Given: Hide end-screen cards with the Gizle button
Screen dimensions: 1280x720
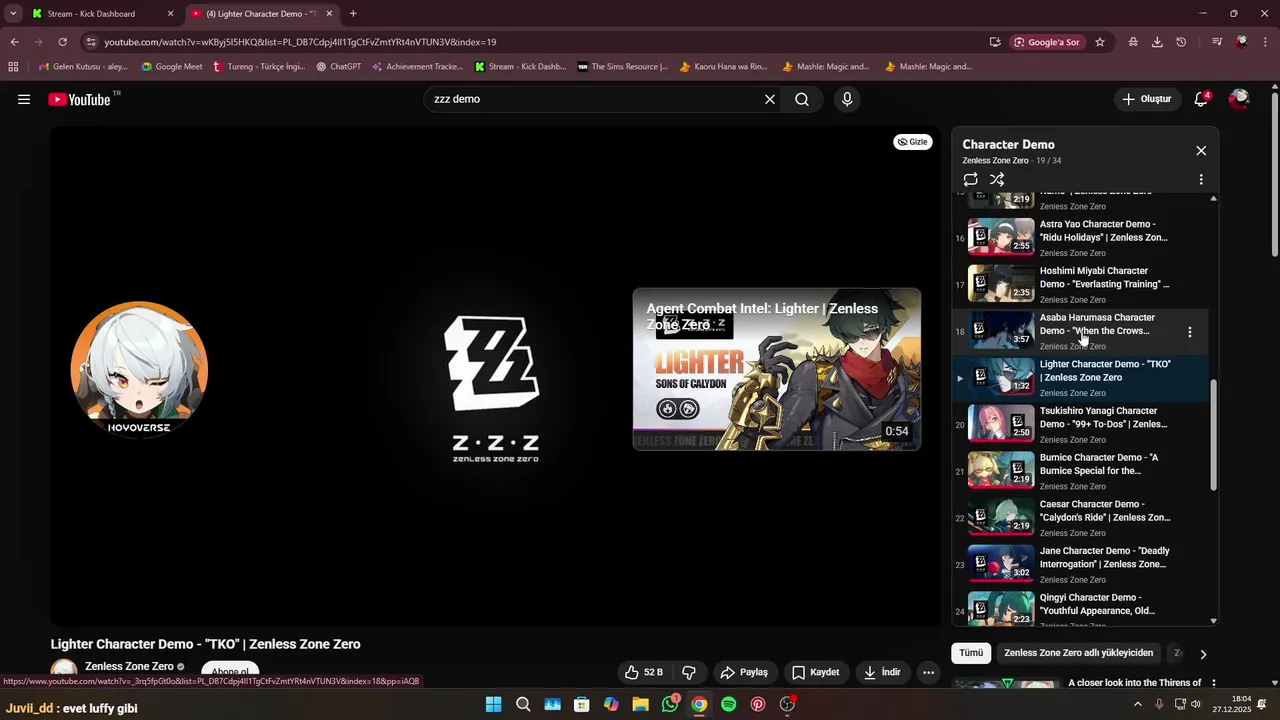Looking at the screenshot, I should click(912, 142).
